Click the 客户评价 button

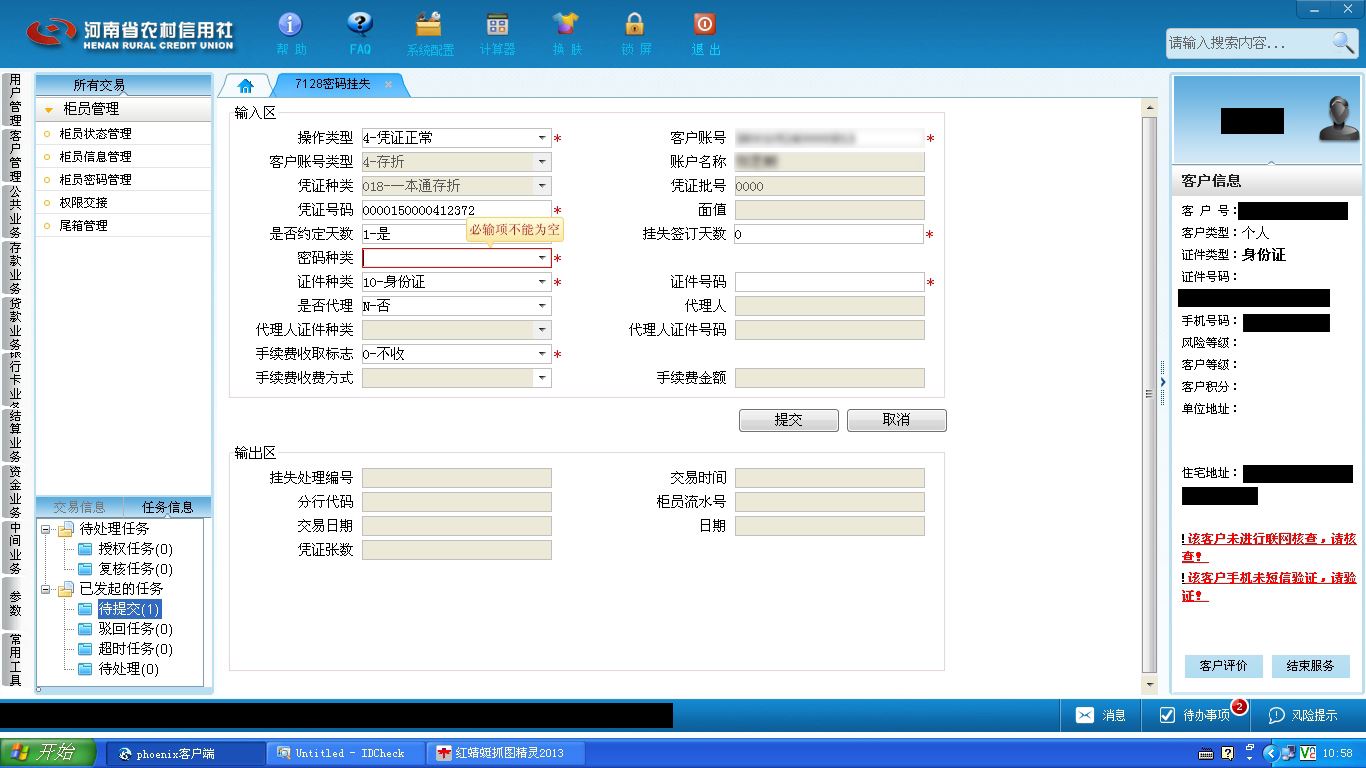tap(1223, 666)
